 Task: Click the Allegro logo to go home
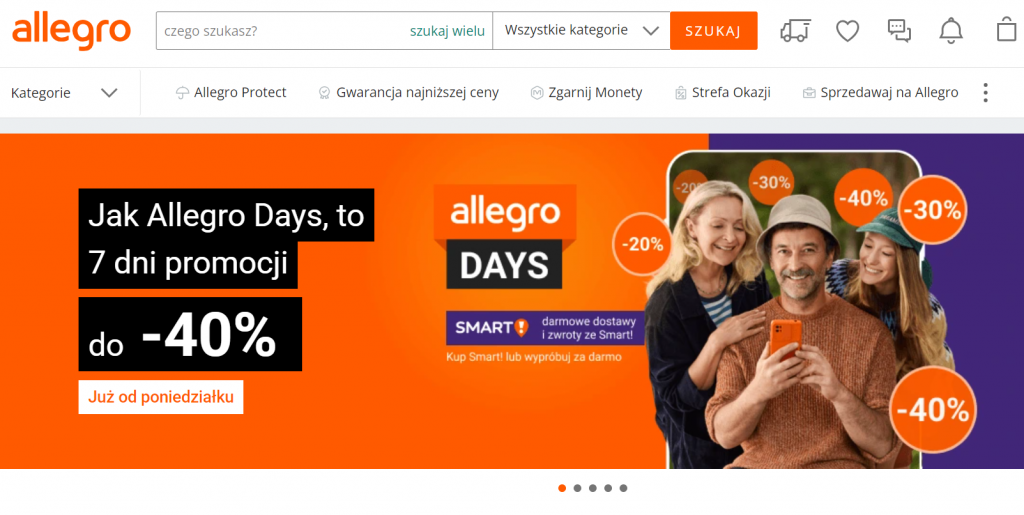tap(71, 31)
